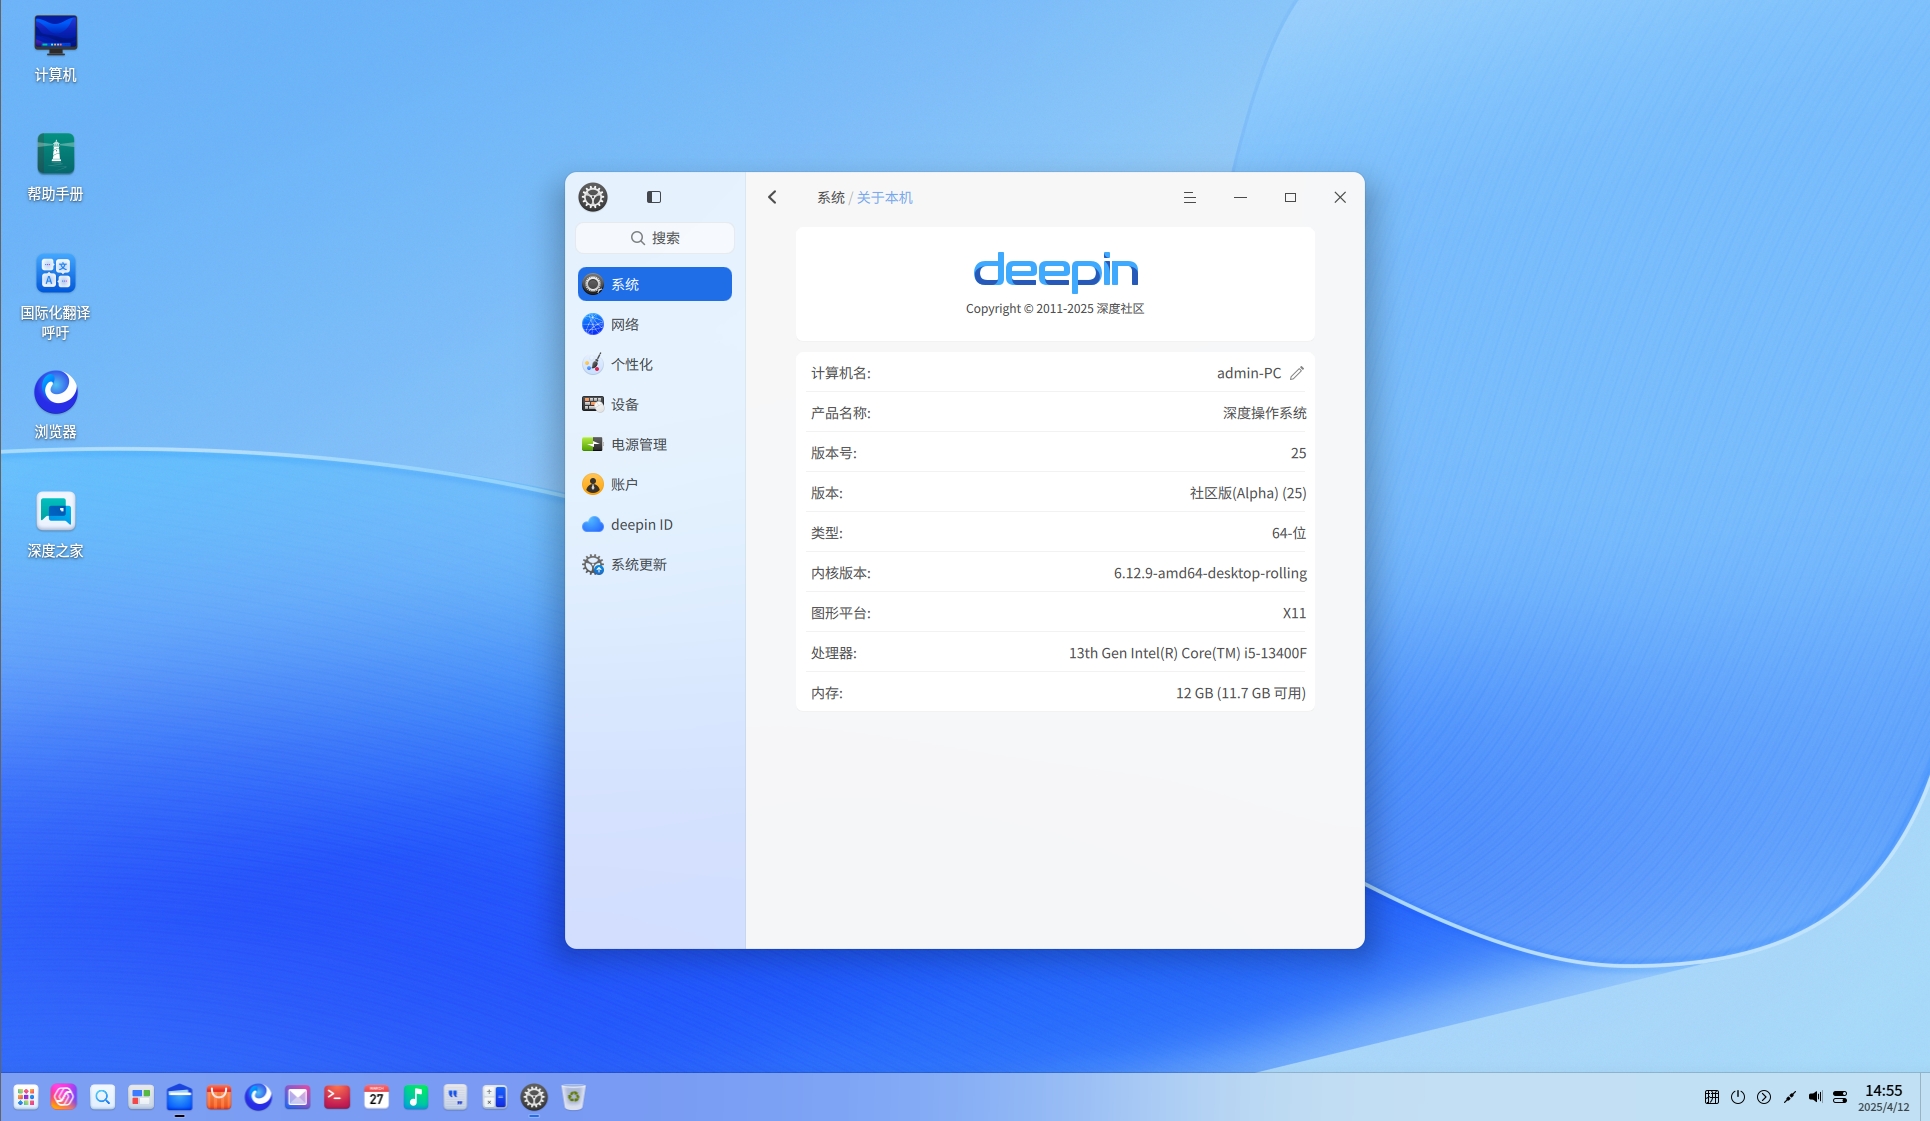Open 国际化翻译呼吁 desktop icon
This screenshot has height=1121, width=1930.
[x=55, y=296]
